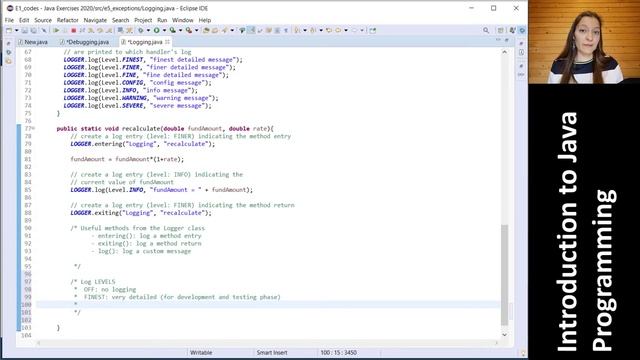Viewport: 640px width, 360px height.
Task: Open the External Tools dropdown arrow
Action: 196,30
